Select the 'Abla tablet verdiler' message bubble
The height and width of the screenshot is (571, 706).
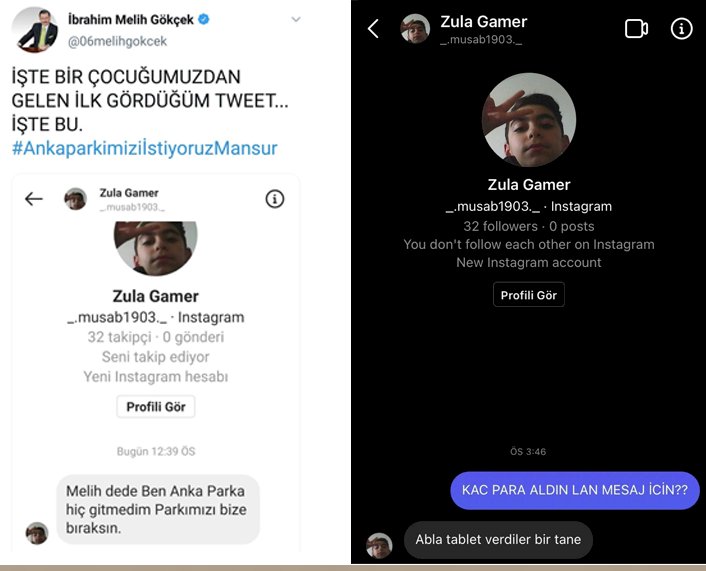[498, 539]
